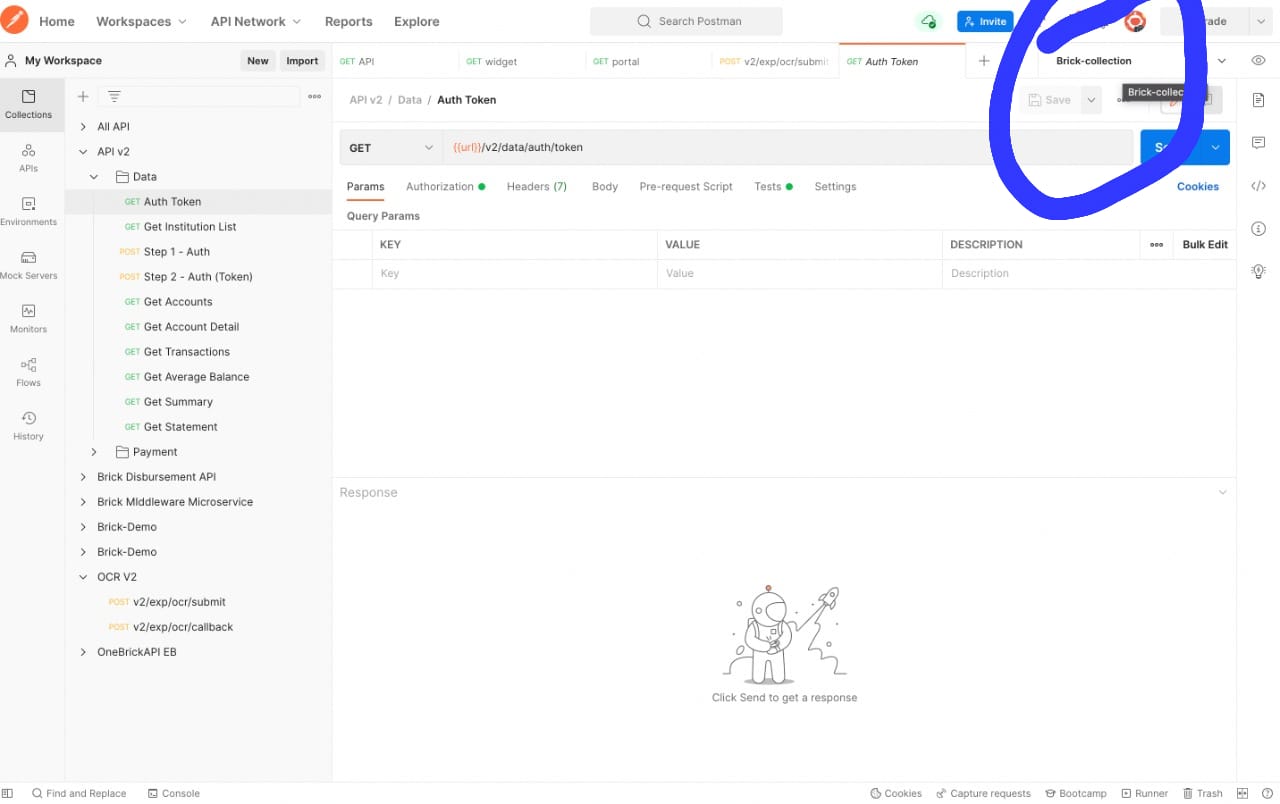Expand the Brick Middleware Microservice collection
Screen dimensions: 1280x804
83,502
